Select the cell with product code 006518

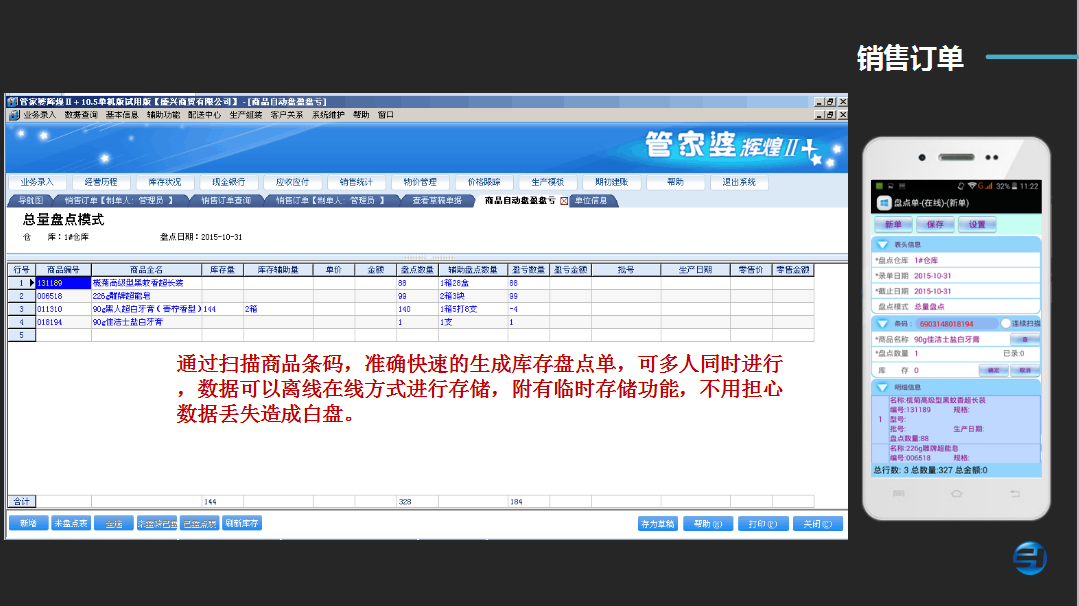tap(63, 296)
